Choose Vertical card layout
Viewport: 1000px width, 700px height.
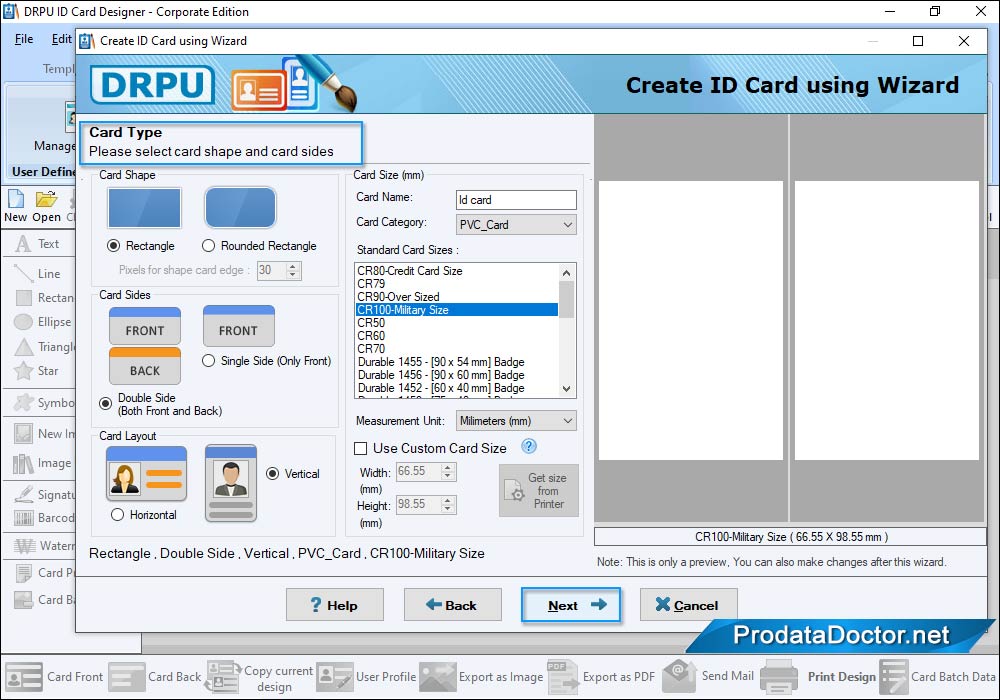point(272,474)
